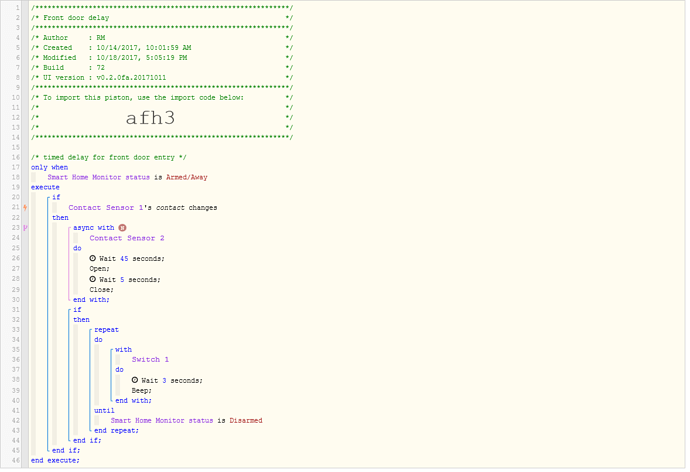
Task: Click the async marker icon beside line 23
Action: coord(25,228)
